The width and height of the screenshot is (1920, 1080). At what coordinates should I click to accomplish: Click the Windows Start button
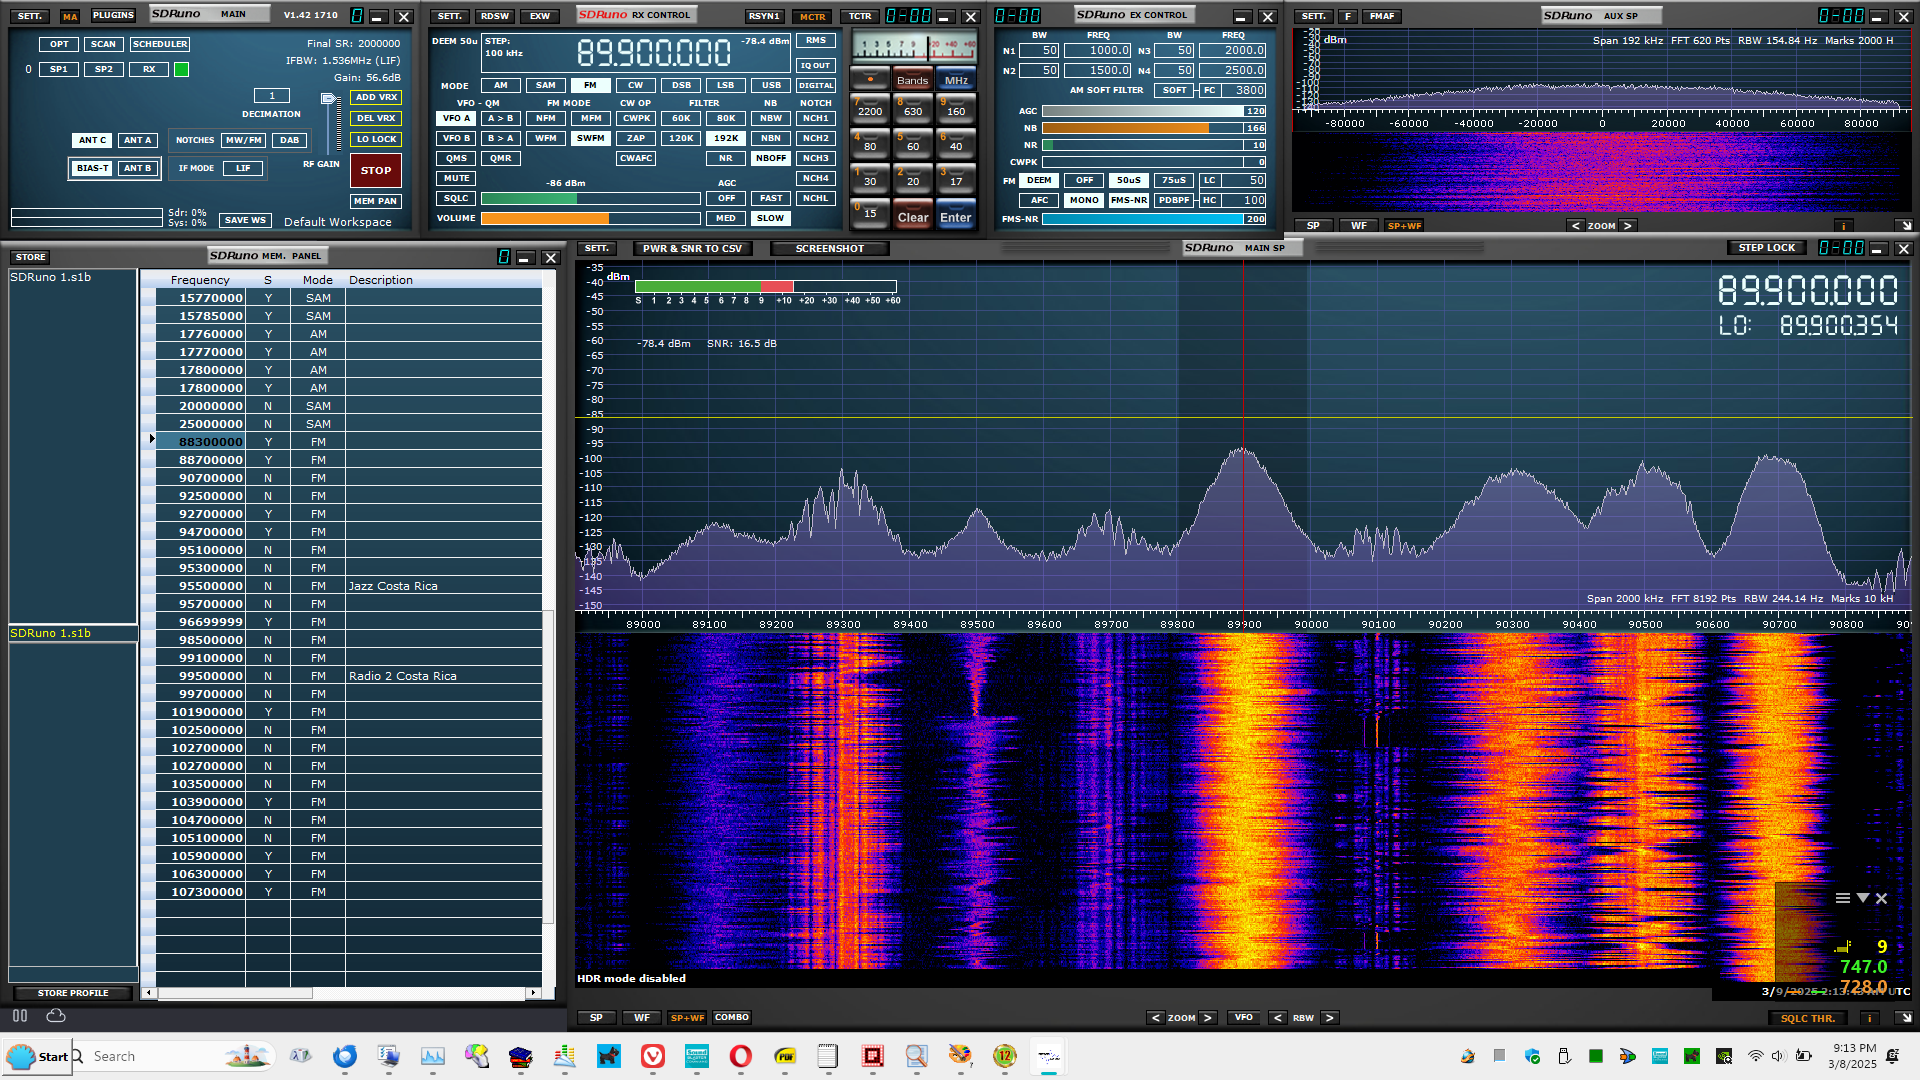[x=36, y=1056]
